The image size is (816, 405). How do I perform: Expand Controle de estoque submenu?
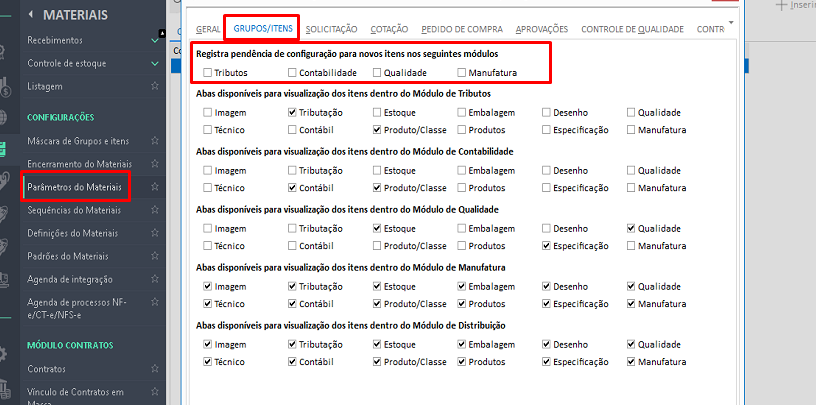(x=154, y=64)
